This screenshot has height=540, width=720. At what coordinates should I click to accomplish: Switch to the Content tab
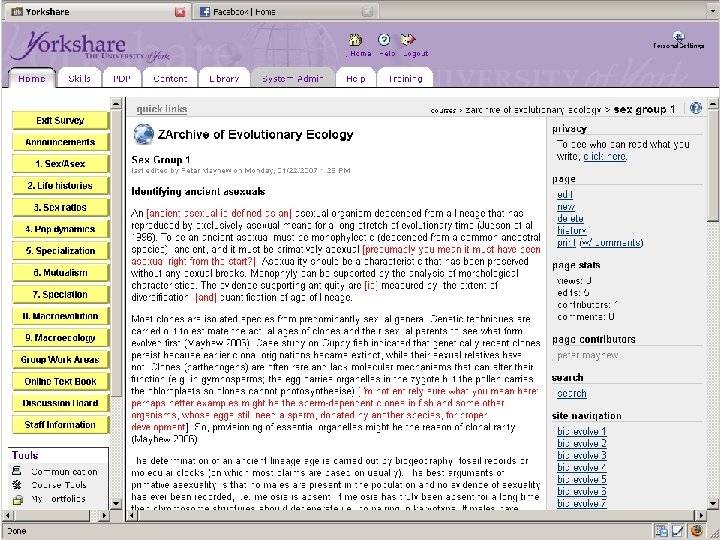[x=170, y=79]
